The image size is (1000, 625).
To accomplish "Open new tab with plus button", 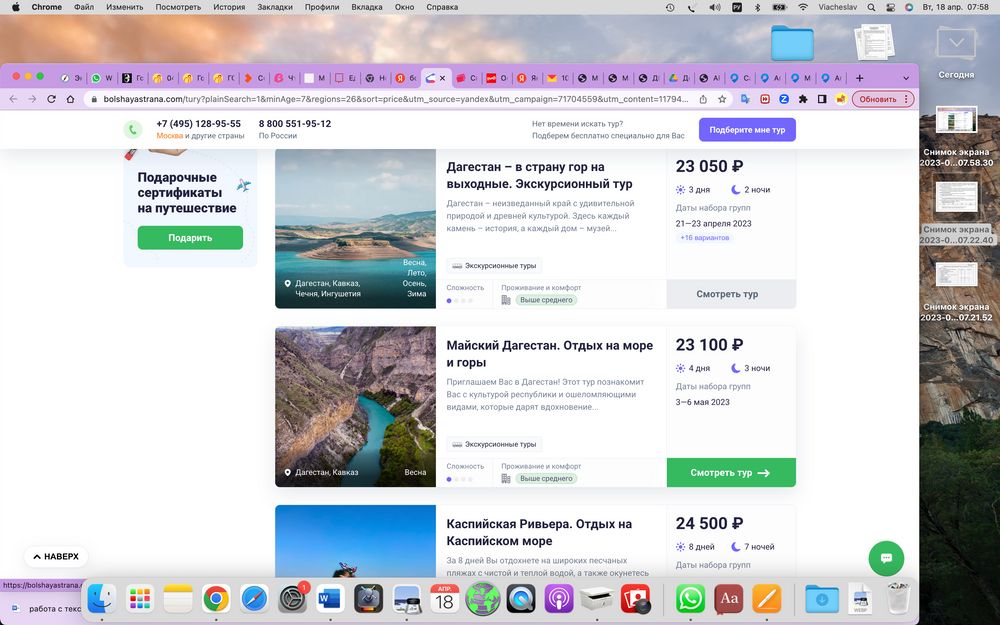I will [x=859, y=78].
